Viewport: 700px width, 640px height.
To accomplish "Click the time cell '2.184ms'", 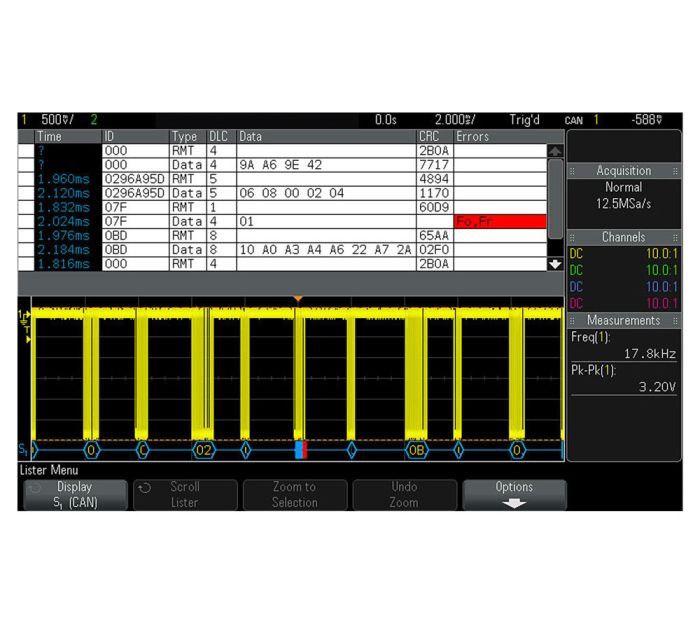I will tap(63, 250).
